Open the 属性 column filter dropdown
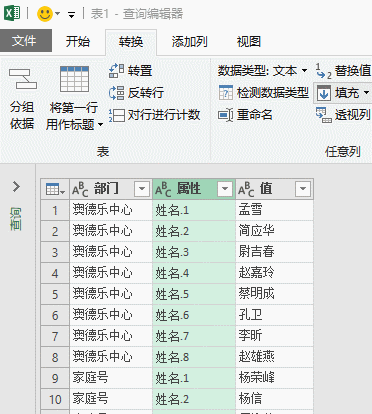The height and width of the screenshot is (414, 372). click(x=225, y=189)
